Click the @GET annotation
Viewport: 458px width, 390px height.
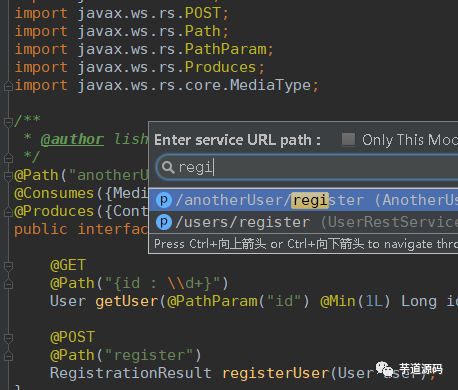coord(68,265)
